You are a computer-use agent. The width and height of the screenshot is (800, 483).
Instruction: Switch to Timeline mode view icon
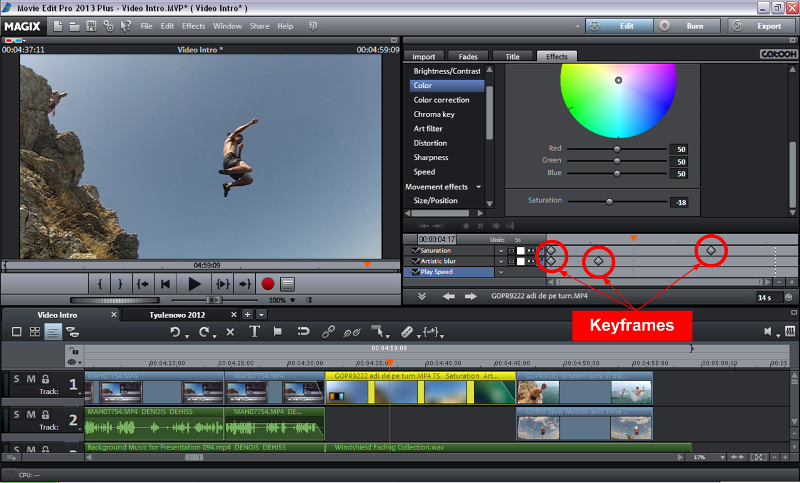(53, 332)
